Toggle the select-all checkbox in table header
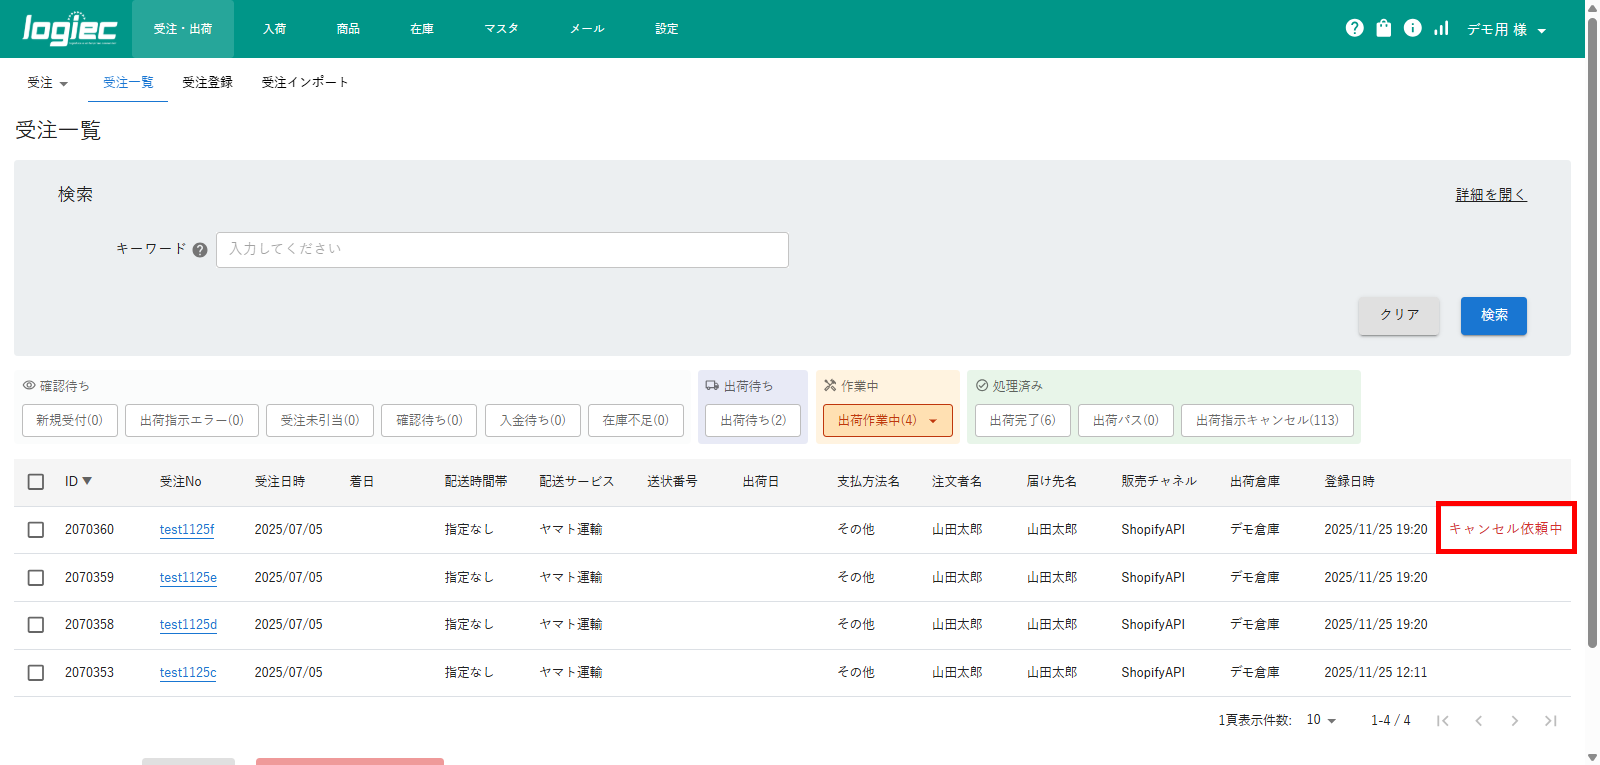 pos(36,482)
